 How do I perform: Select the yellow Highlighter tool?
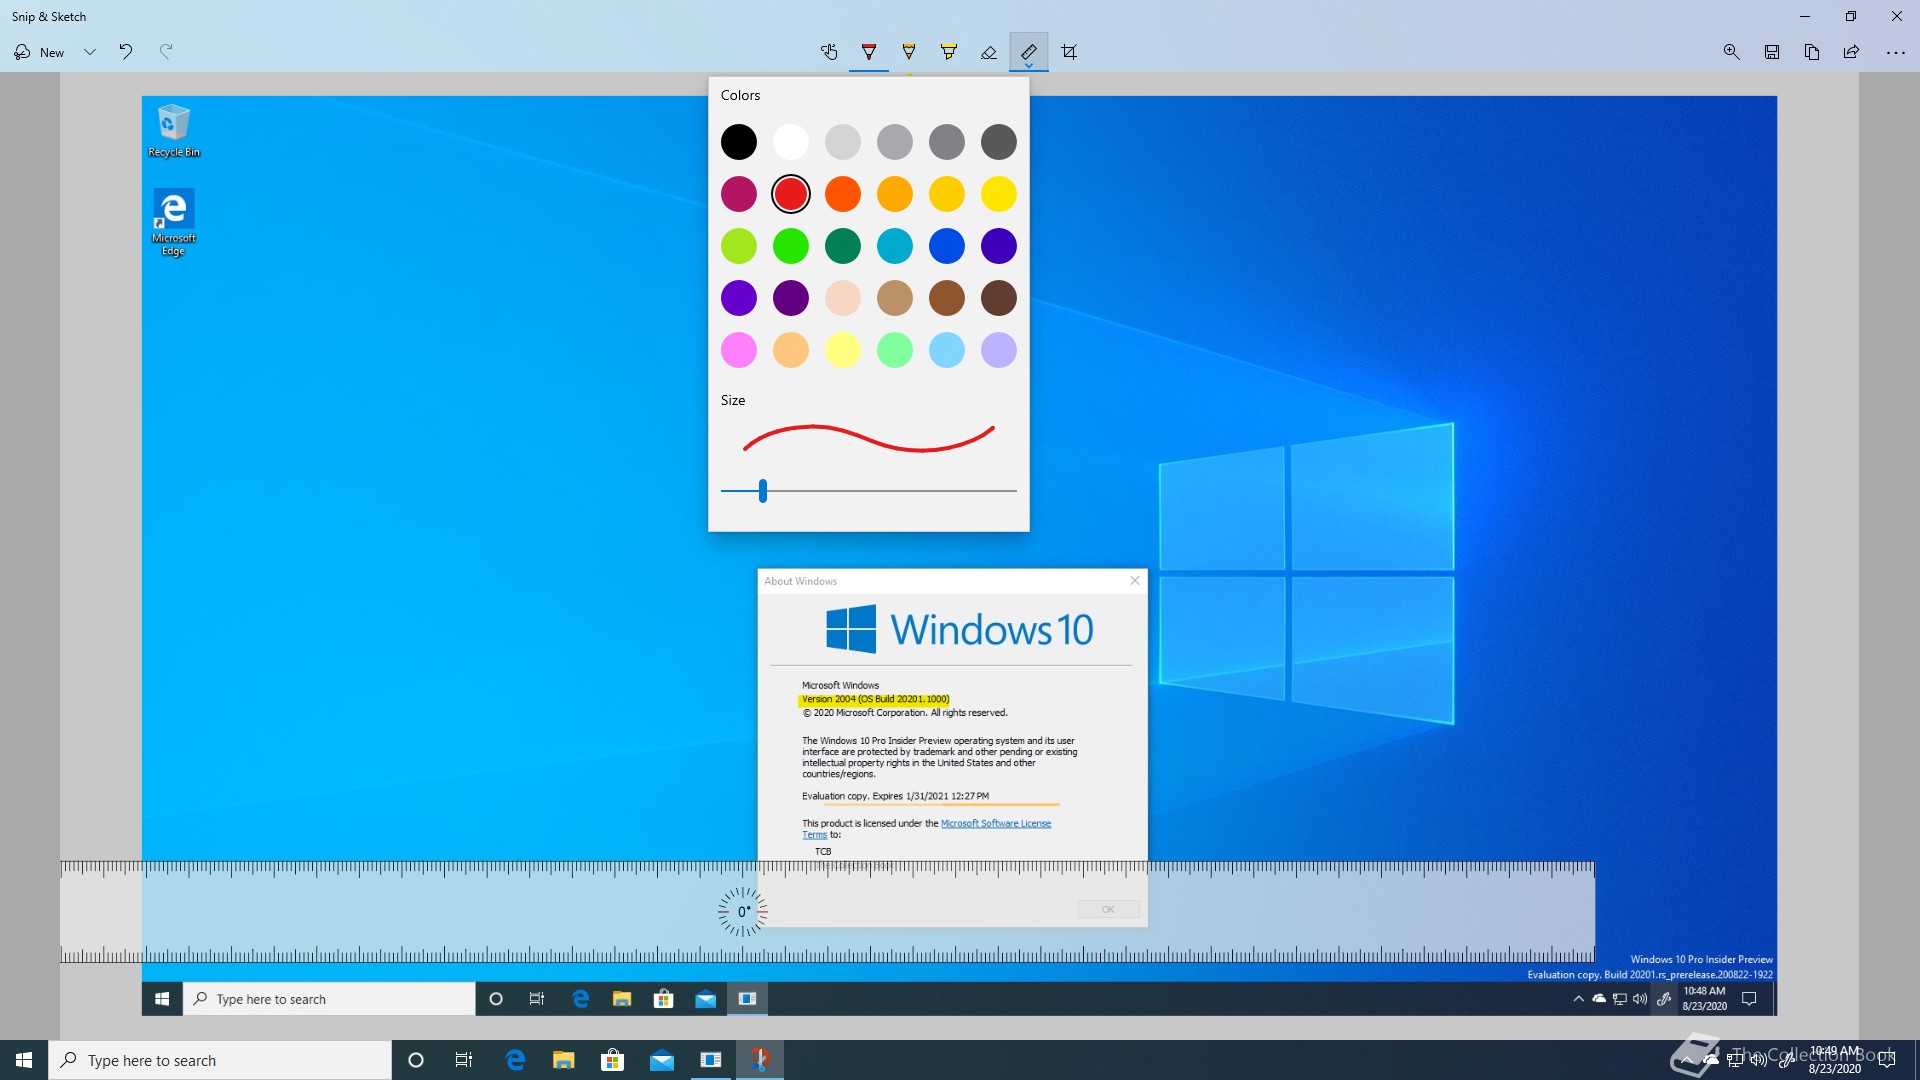point(949,52)
